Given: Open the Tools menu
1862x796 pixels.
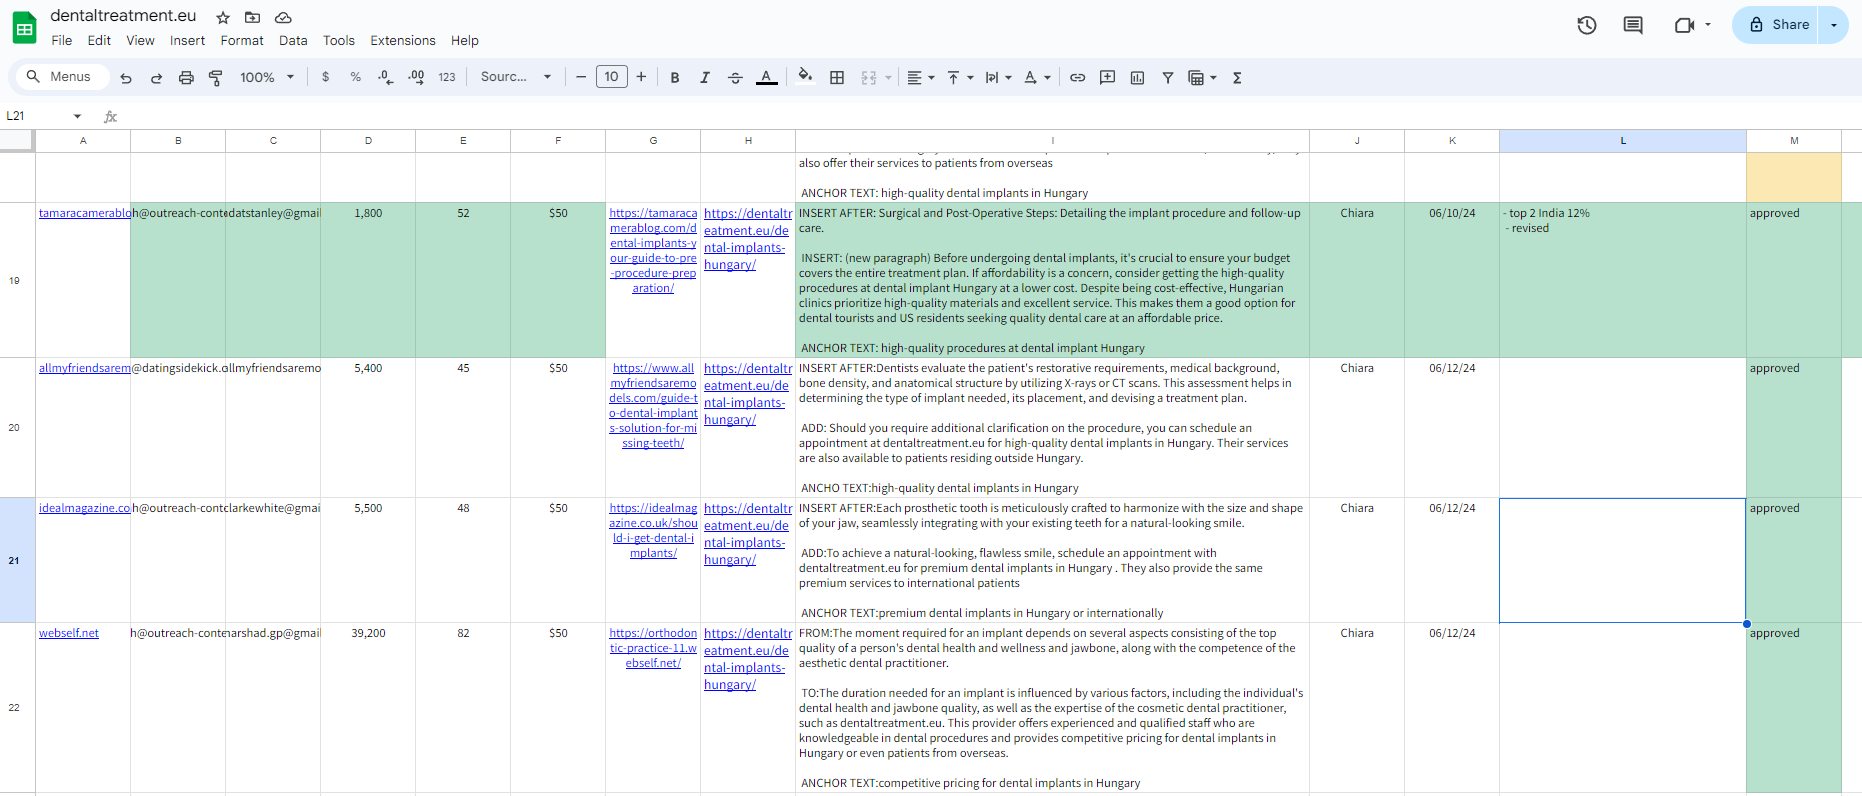Looking at the screenshot, I should click(339, 41).
